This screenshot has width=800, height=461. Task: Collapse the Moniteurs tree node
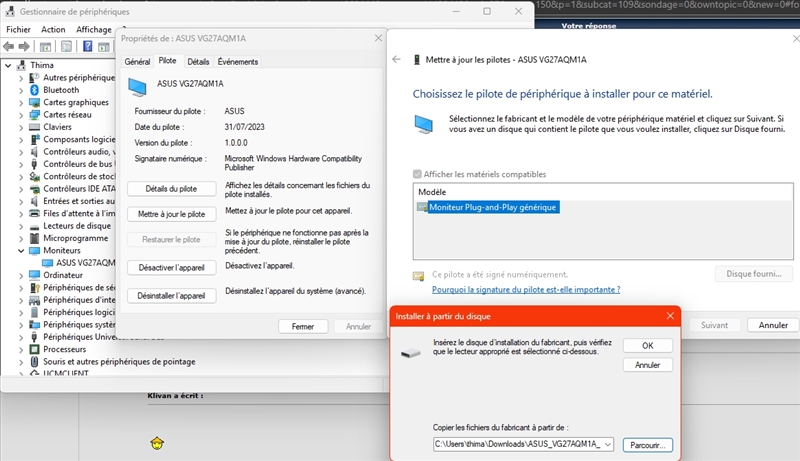21,250
